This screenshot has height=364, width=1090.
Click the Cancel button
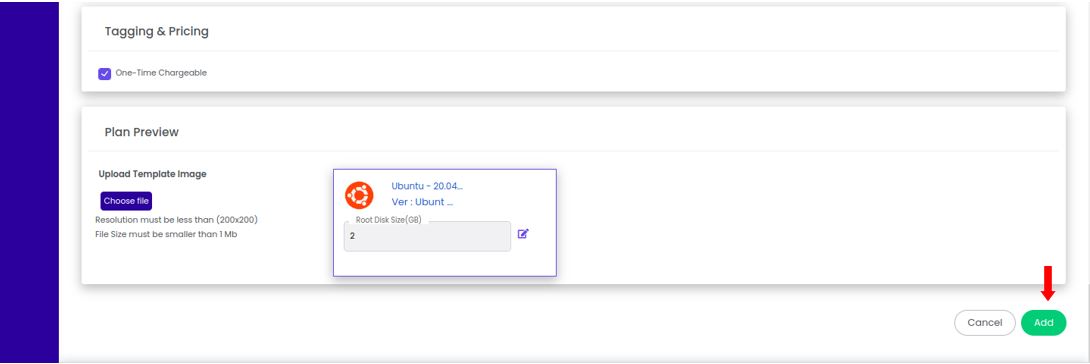click(x=984, y=323)
